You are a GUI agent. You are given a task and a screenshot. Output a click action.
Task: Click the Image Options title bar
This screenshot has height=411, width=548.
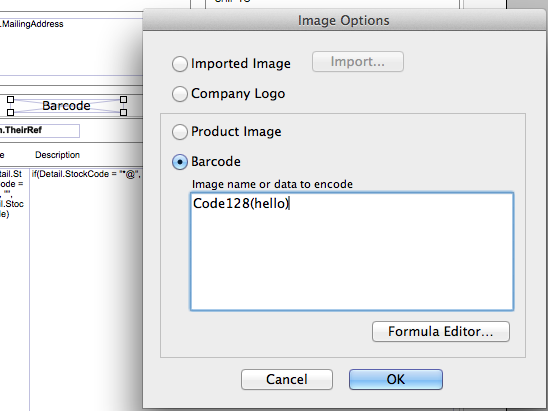tap(344, 20)
